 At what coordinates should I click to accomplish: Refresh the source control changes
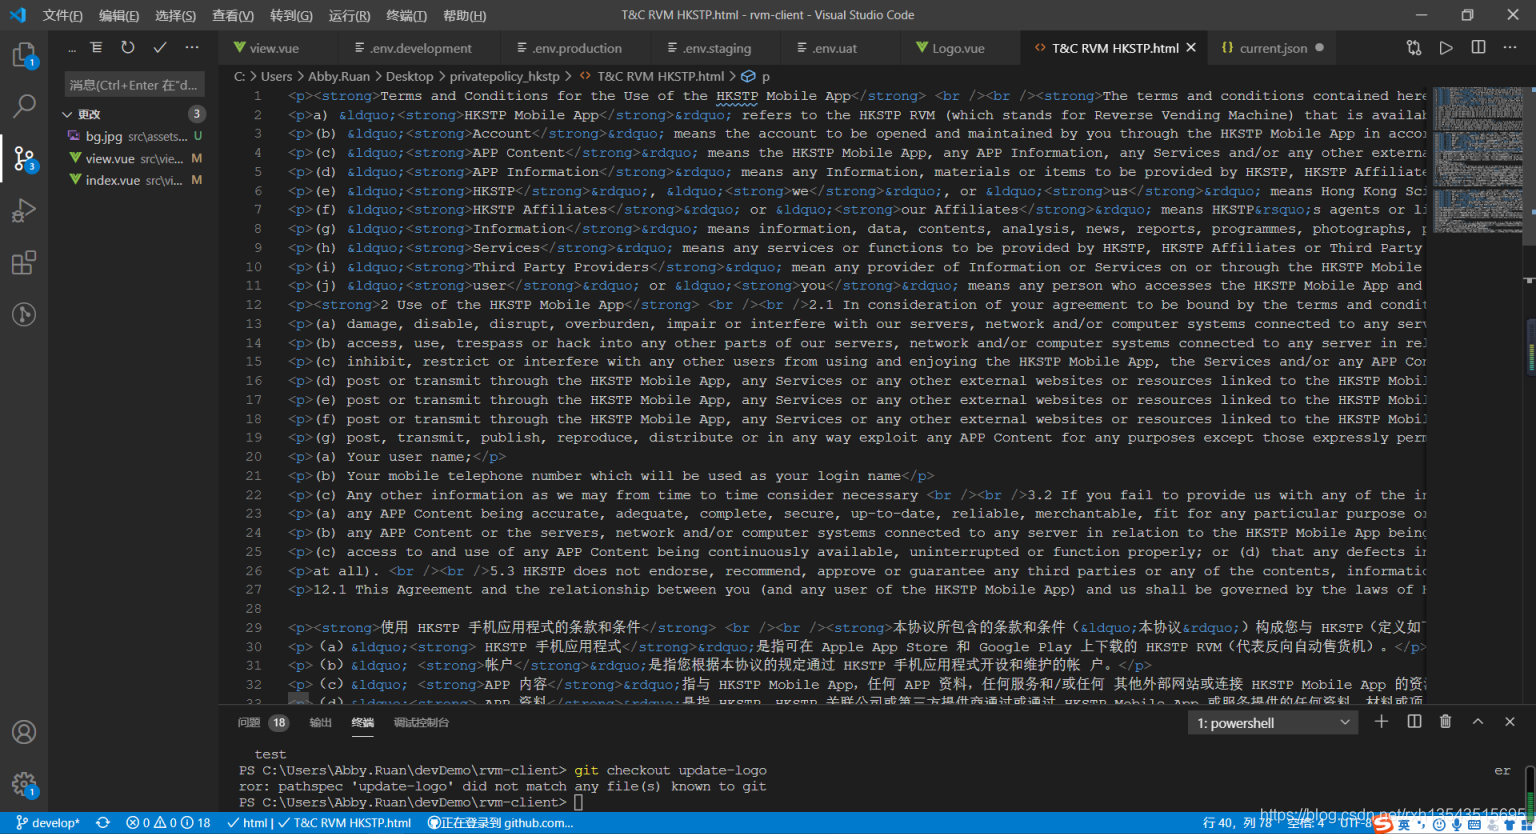click(x=128, y=47)
